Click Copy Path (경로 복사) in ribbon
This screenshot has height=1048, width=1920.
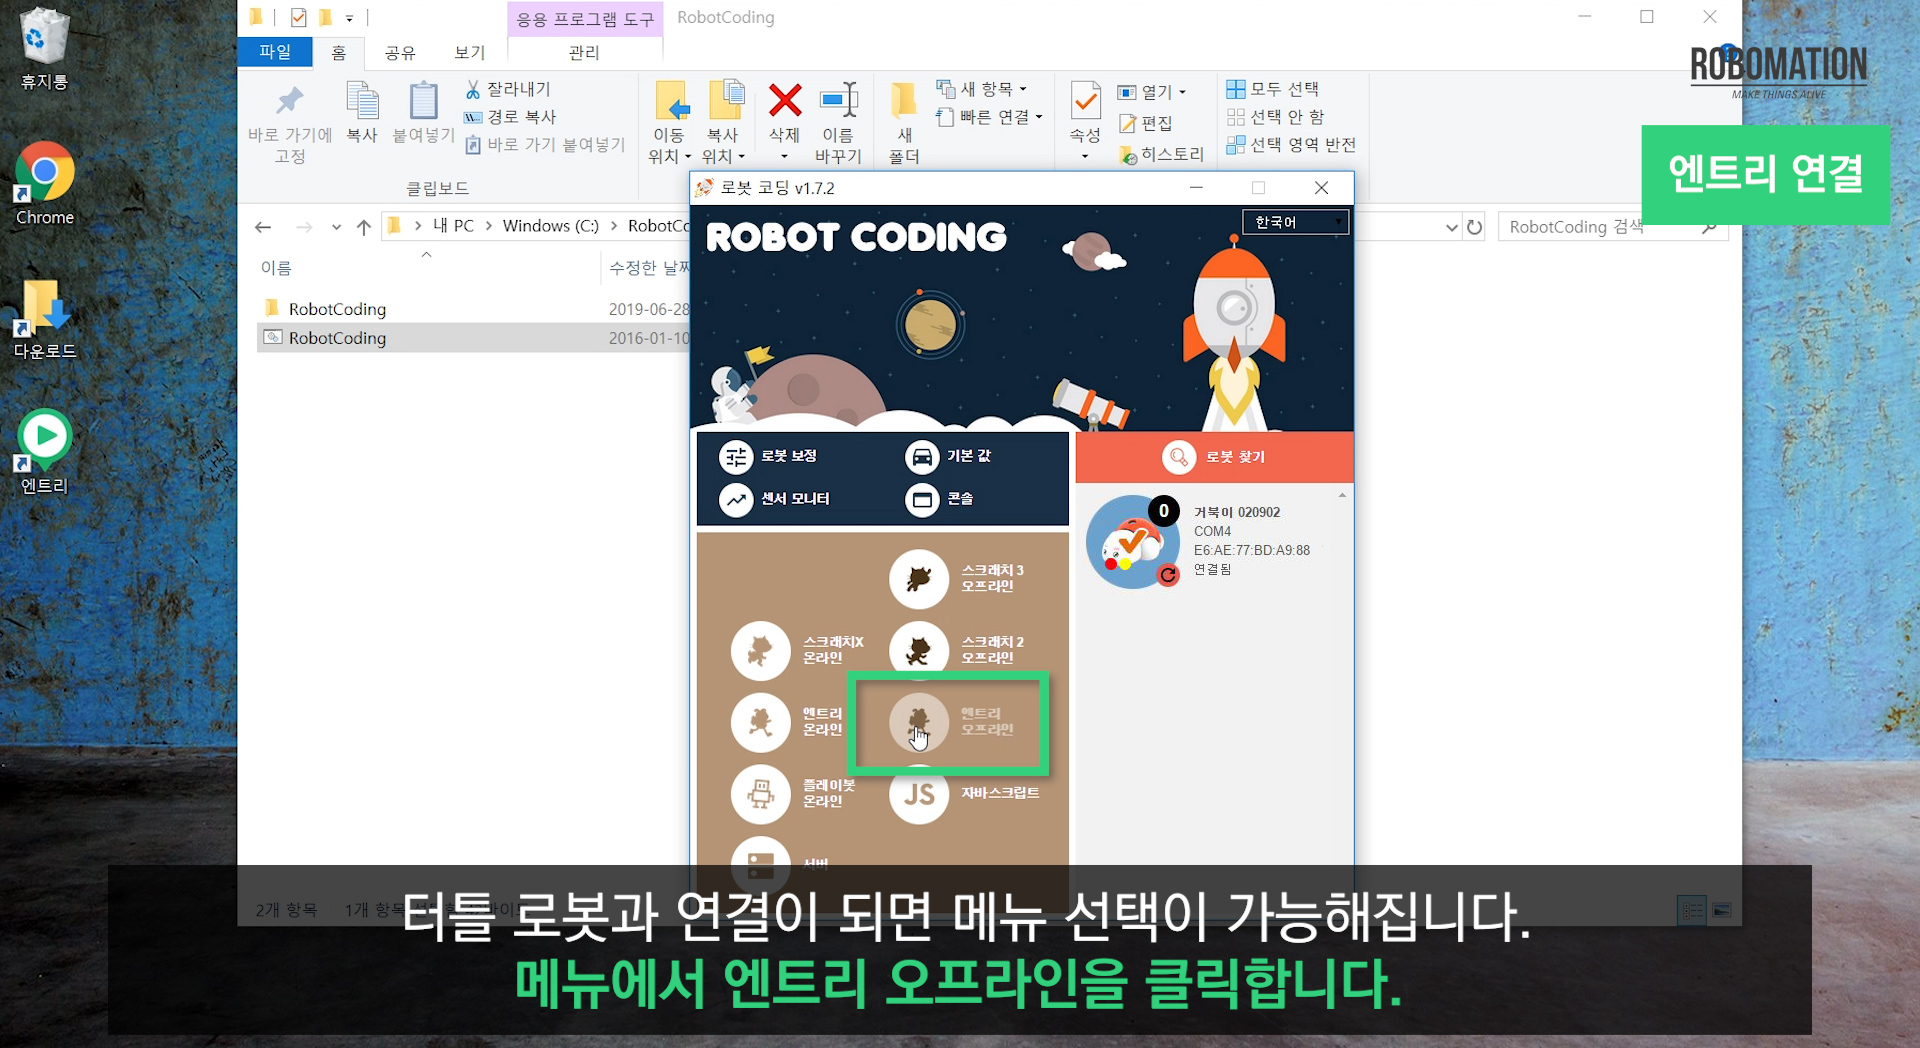tap(510, 117)
